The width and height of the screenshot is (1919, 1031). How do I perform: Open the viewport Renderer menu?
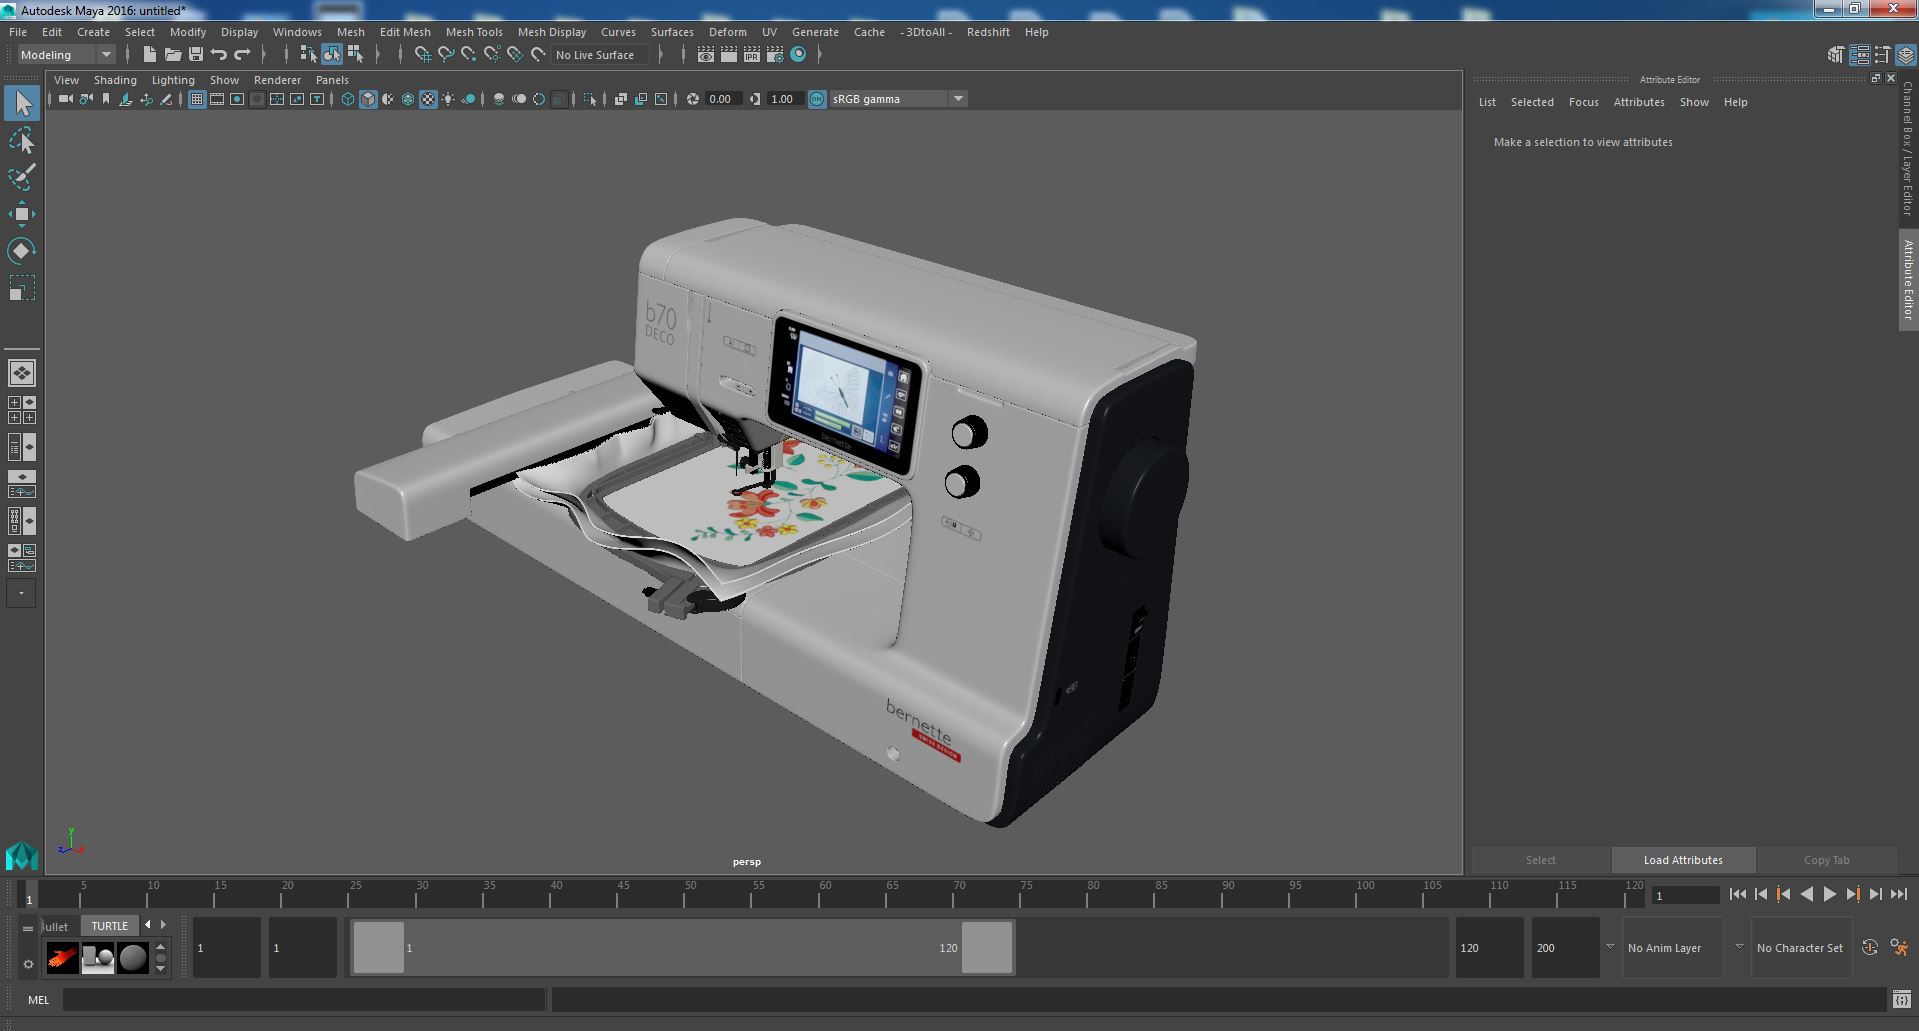[x=277, y=80]
